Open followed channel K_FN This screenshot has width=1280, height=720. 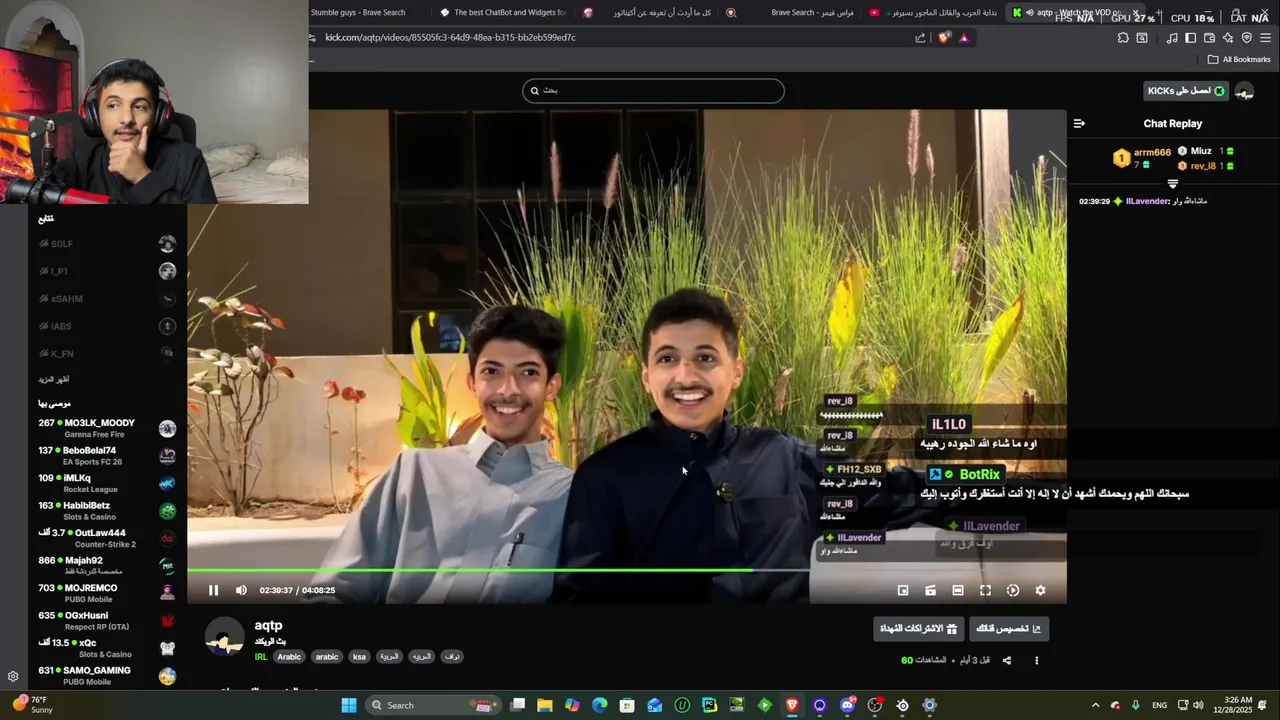[x=107, y=354]
